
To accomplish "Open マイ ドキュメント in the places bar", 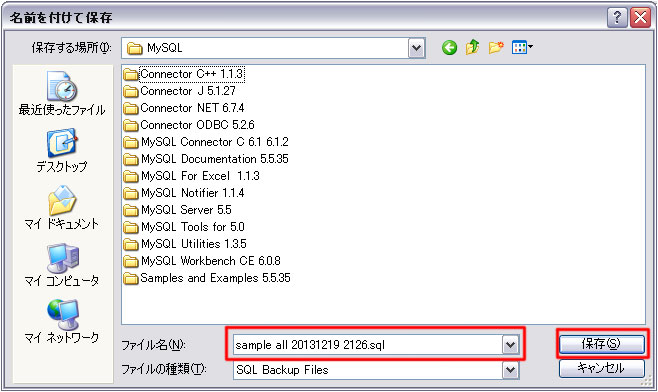I will point(62,208).
